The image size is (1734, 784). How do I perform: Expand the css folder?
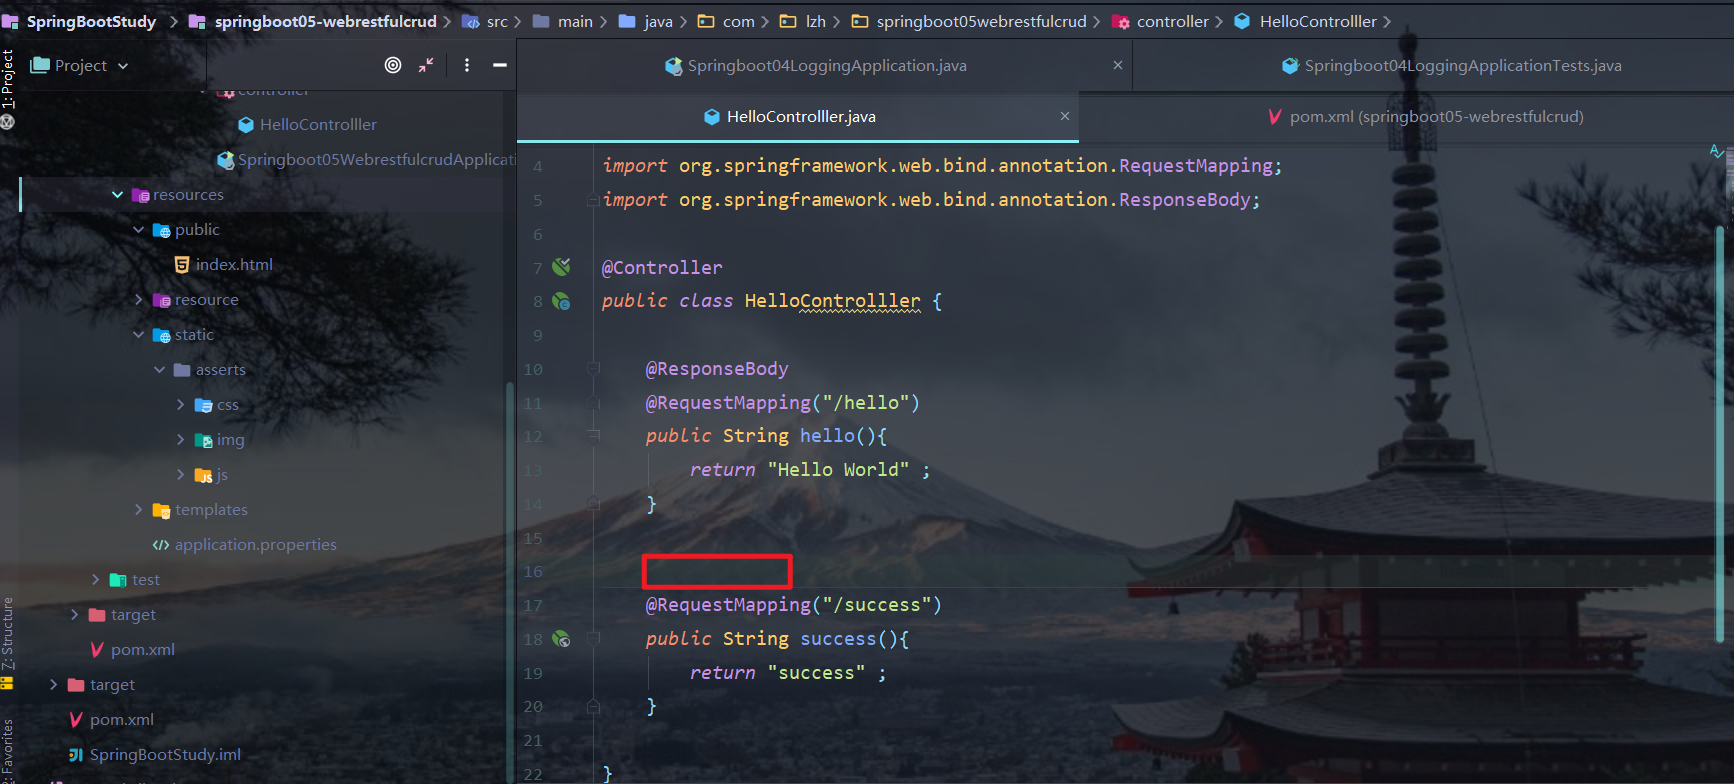coord(181,404)
